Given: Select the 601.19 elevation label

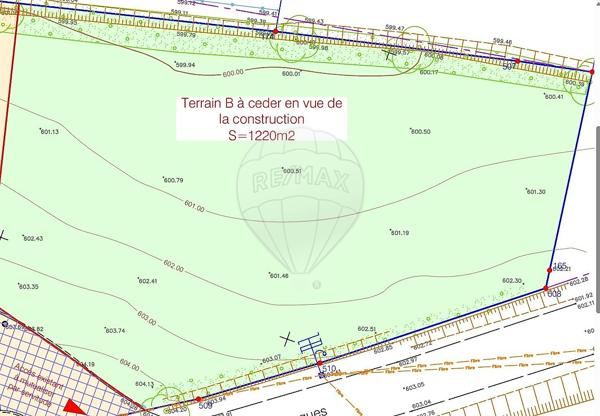Looking at the screenshot, I should 400,233.
